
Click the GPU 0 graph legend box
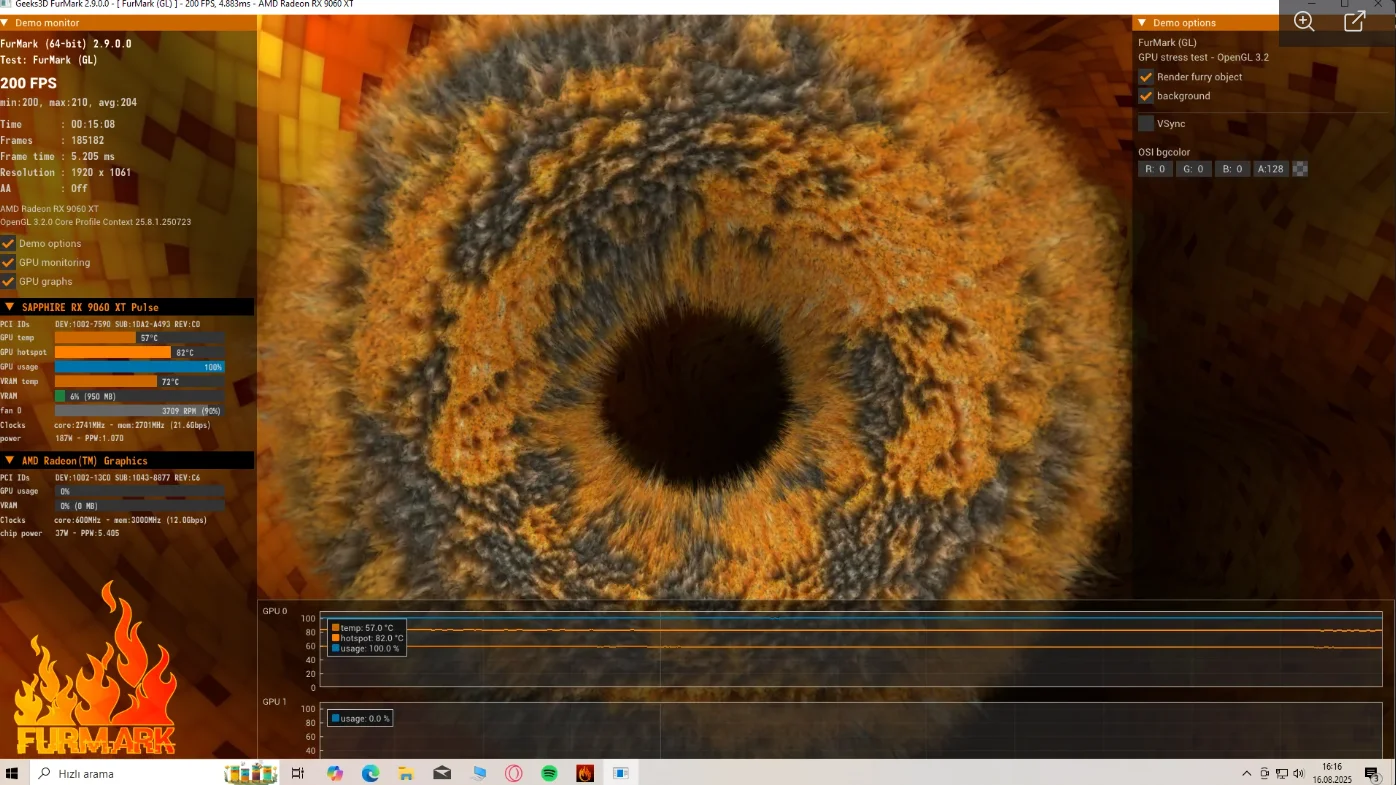pyautogui.click(x=368, y=638)
